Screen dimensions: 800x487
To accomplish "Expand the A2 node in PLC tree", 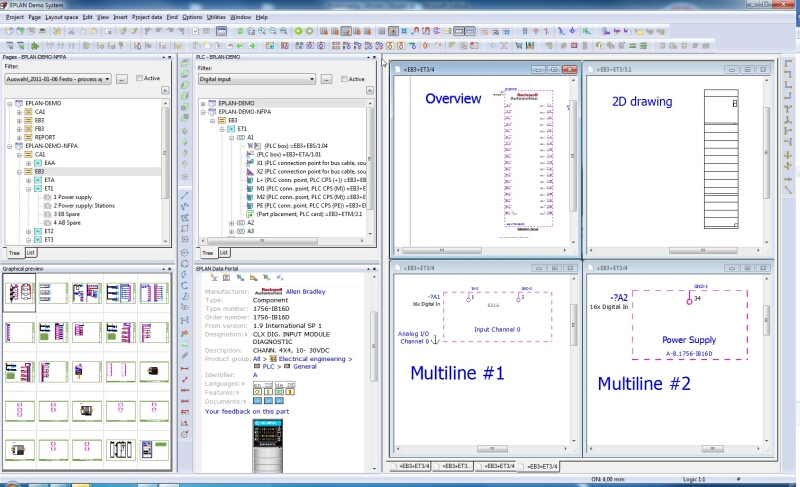I will [x=232, y=223].
